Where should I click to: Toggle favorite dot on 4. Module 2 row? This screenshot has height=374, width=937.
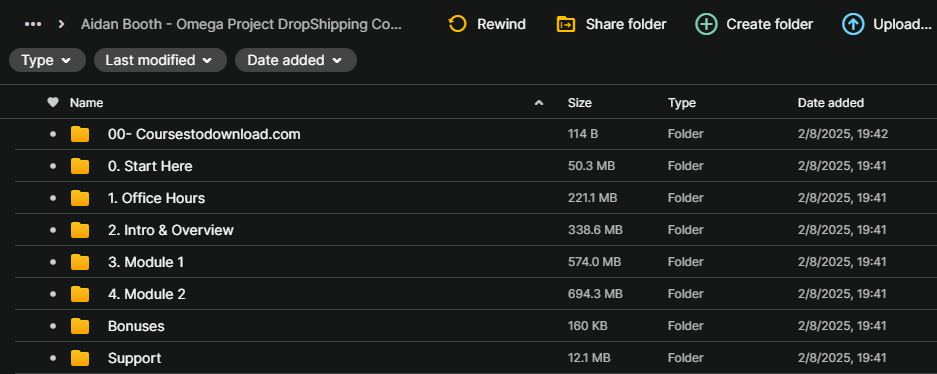click(x=53, y=294)
